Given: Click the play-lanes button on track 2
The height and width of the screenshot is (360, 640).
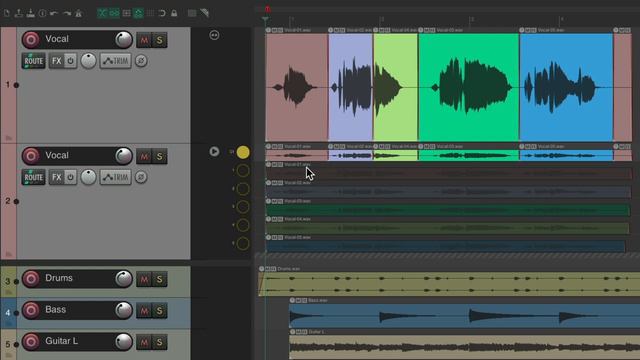Looking at the screenshot, I should (x=214, y=151).
